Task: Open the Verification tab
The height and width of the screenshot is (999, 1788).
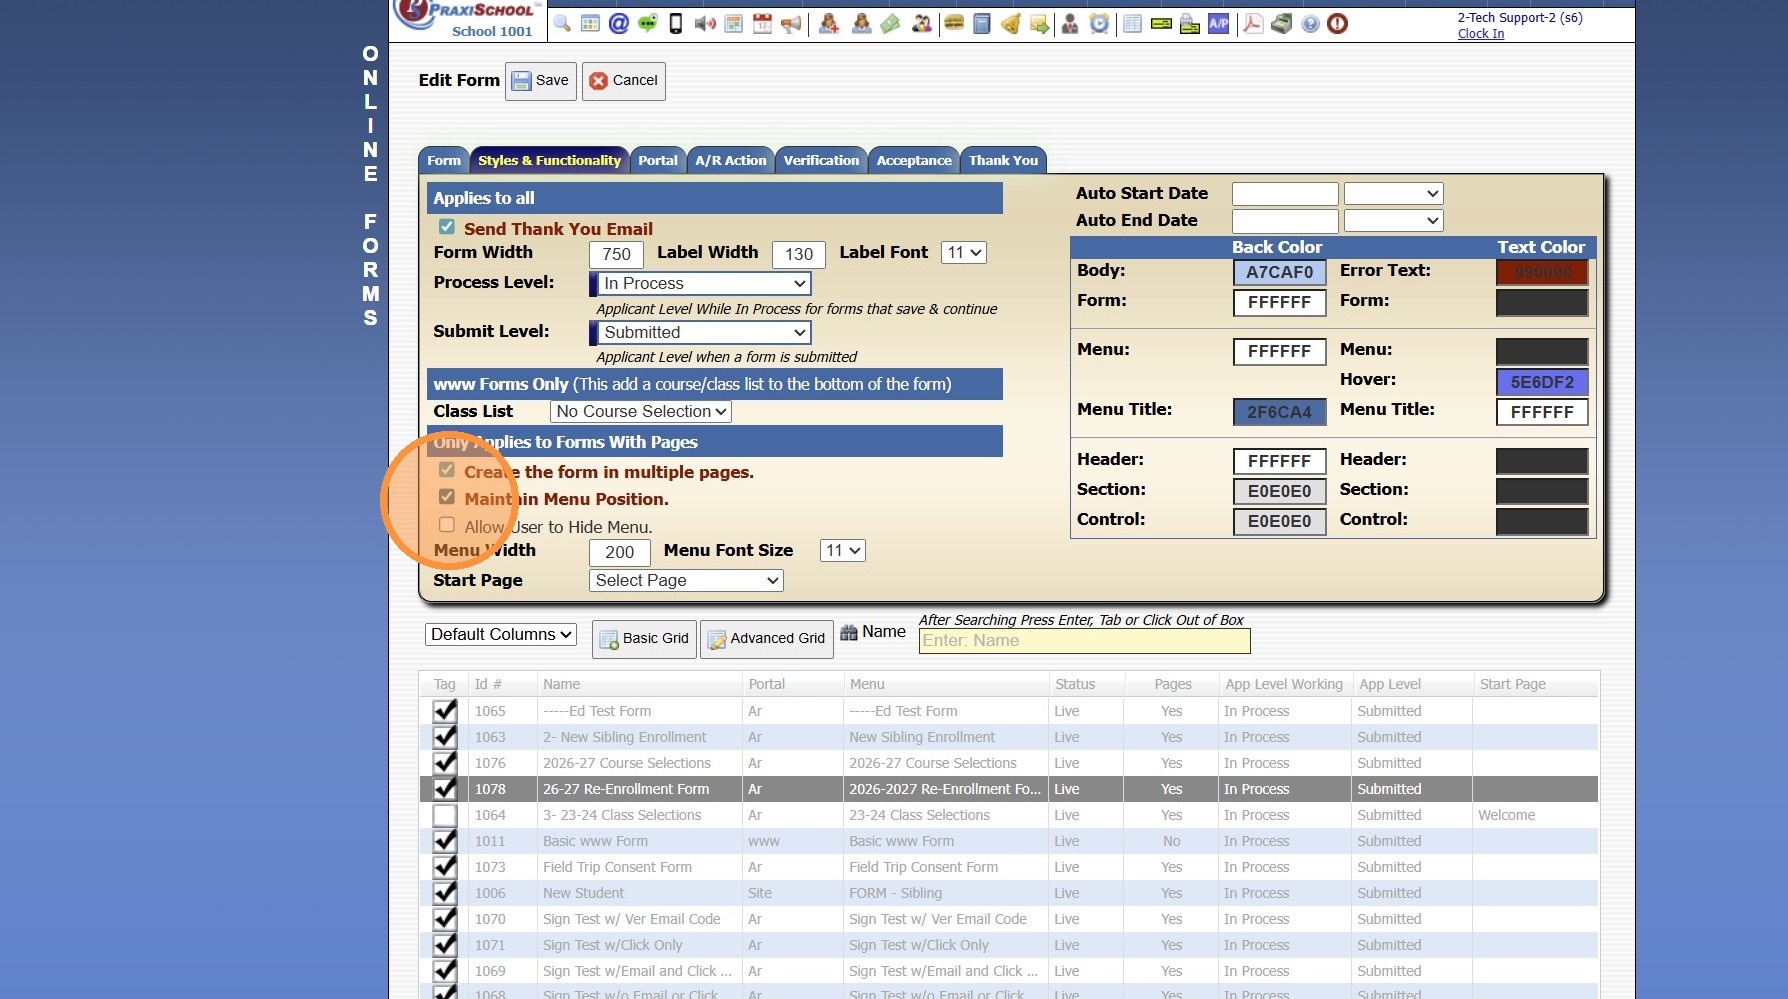Action: pyautogui.click(x=820, y=160)
